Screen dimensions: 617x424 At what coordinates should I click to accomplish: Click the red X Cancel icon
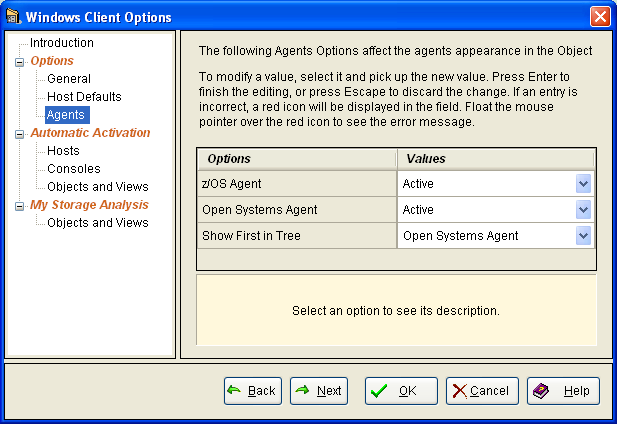pos(459,391)
